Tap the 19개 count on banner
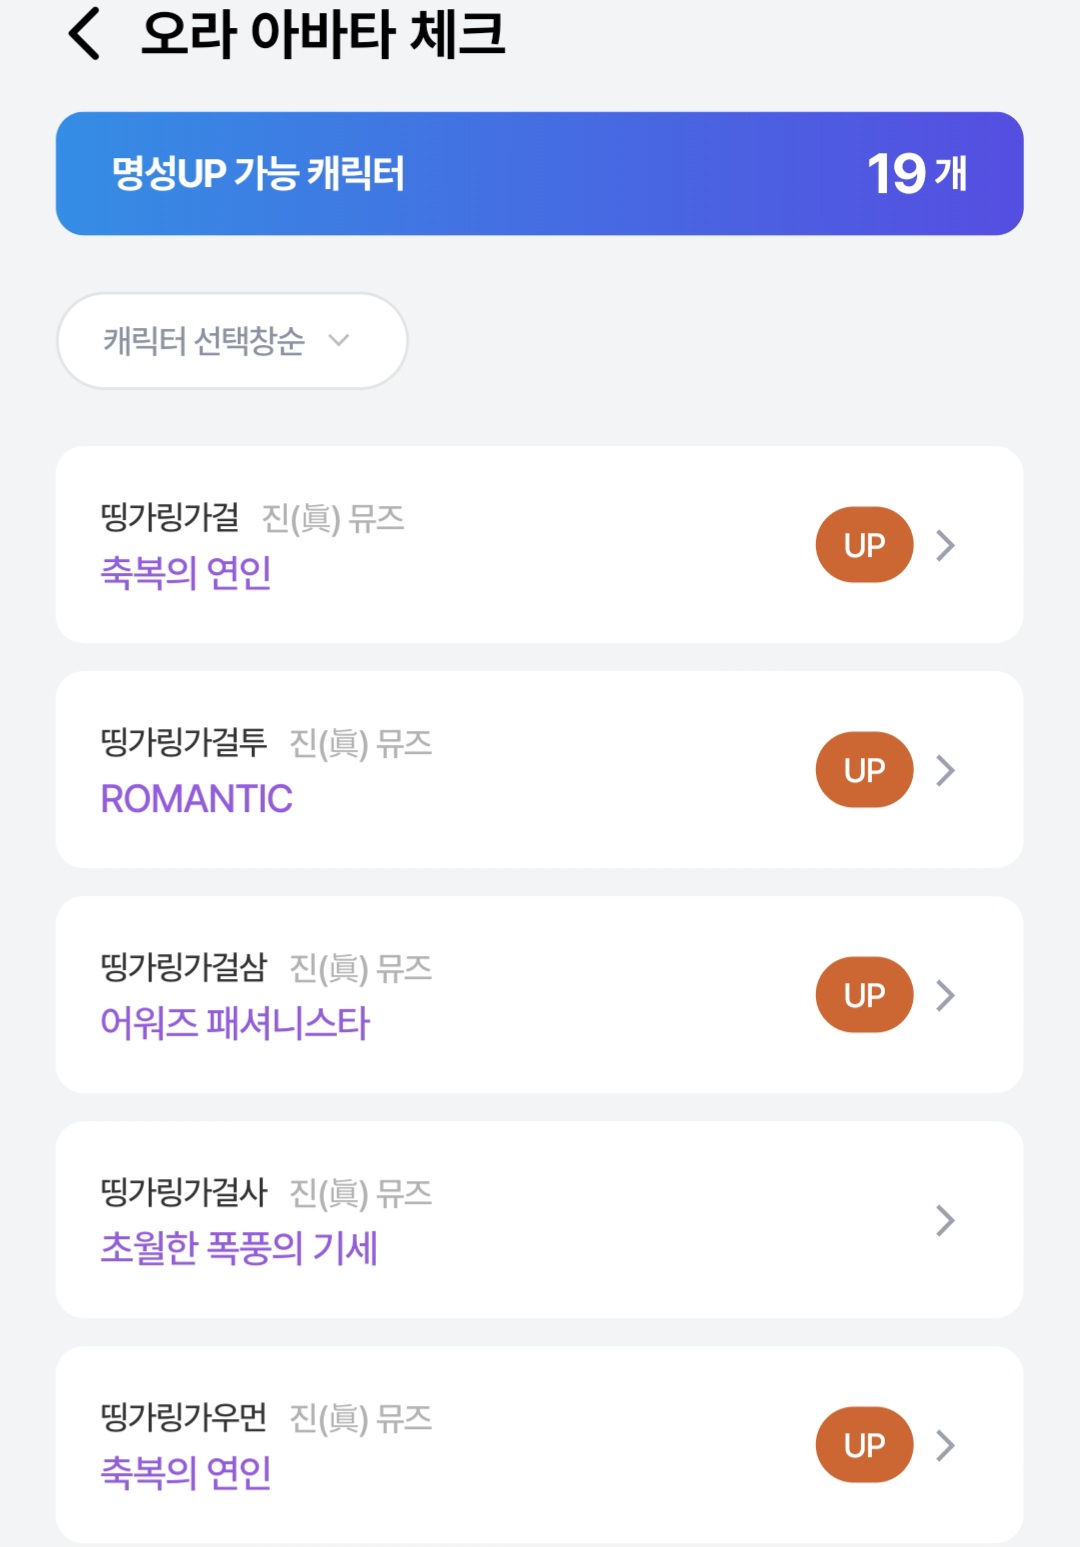1080x1547 pixels. [916, 174]
